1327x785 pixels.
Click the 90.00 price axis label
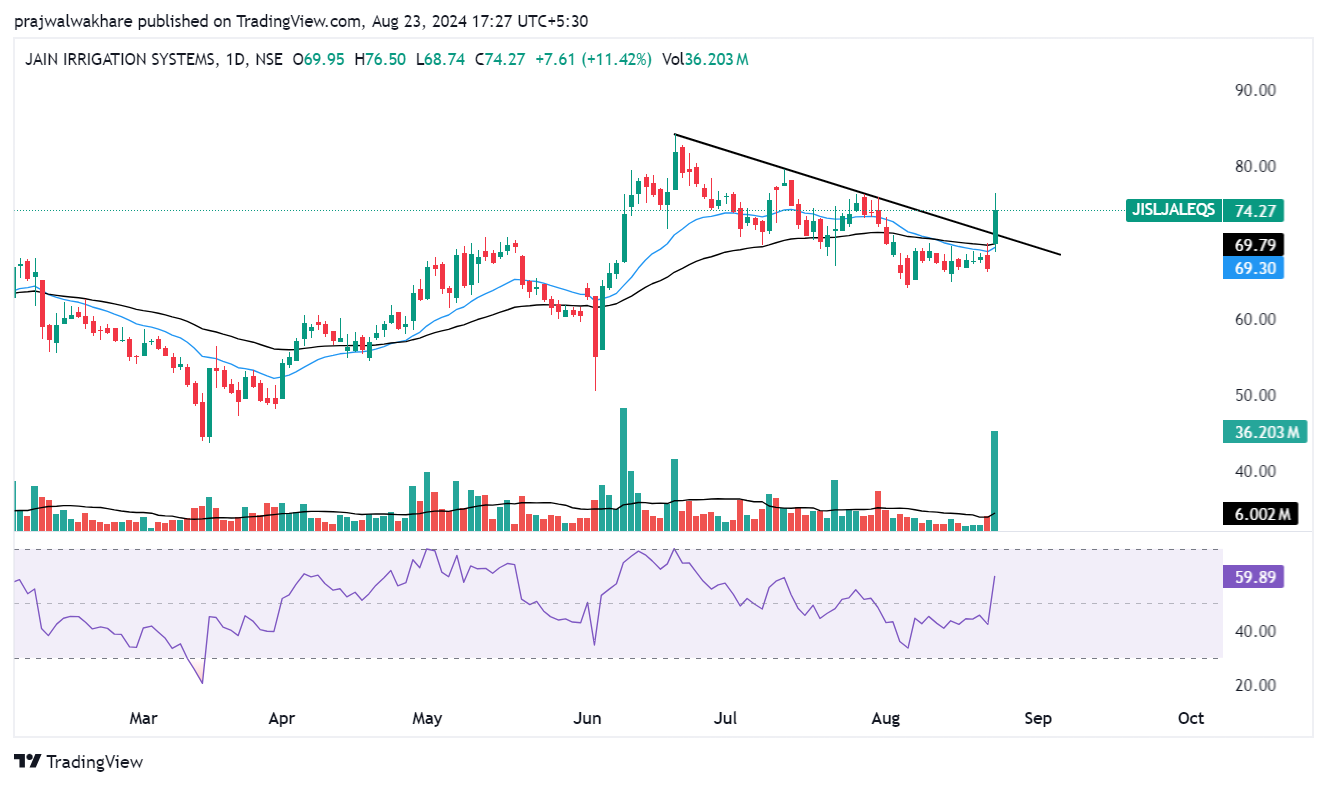(1255, 90)
